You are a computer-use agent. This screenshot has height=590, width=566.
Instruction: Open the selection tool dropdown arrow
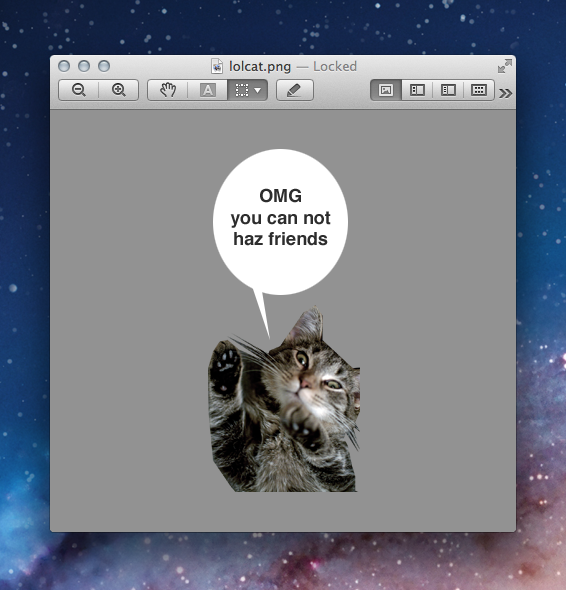pos(258,90)
